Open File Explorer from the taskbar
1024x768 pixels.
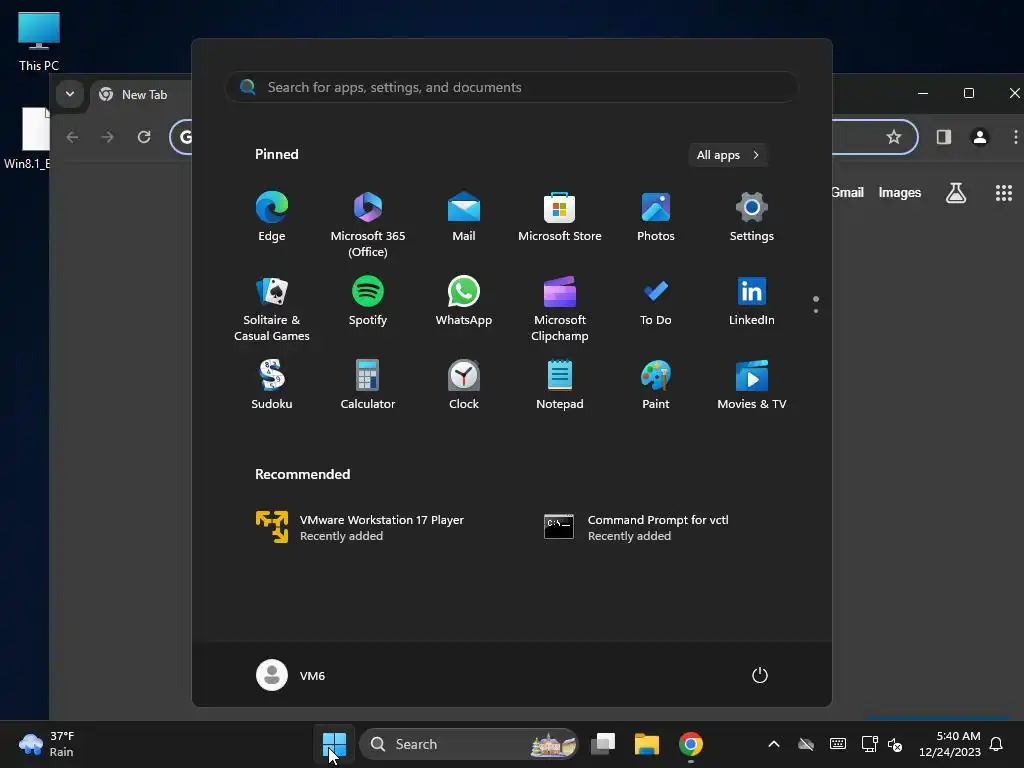point(647,744)
